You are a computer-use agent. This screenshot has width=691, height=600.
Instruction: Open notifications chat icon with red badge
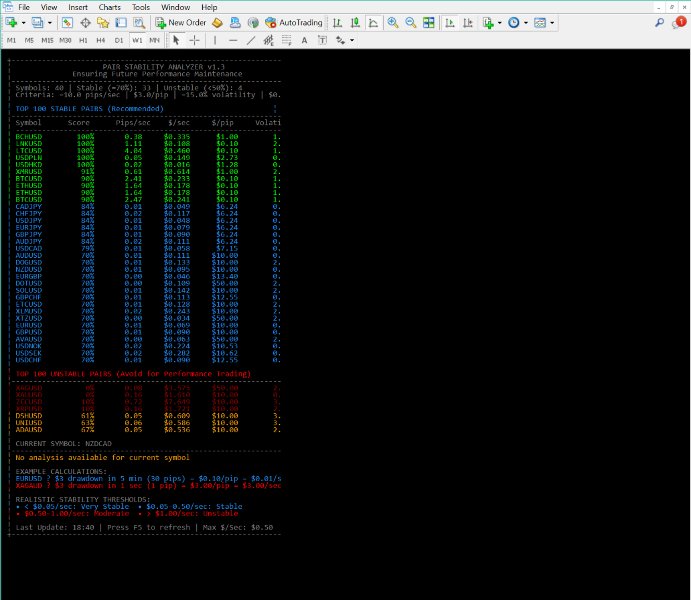(x=679, y=22)
